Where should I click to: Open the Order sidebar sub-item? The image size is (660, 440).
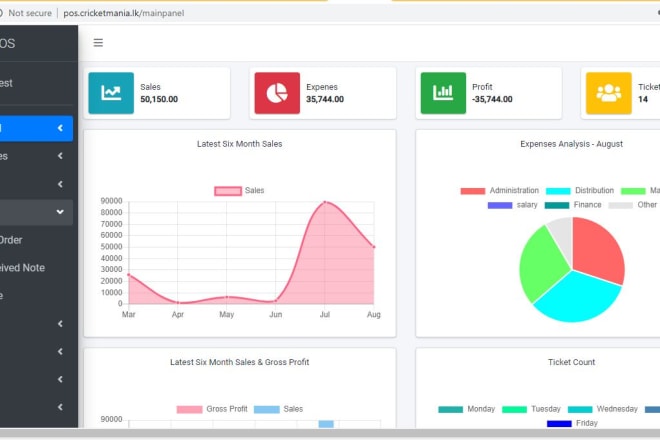[11, 240]
